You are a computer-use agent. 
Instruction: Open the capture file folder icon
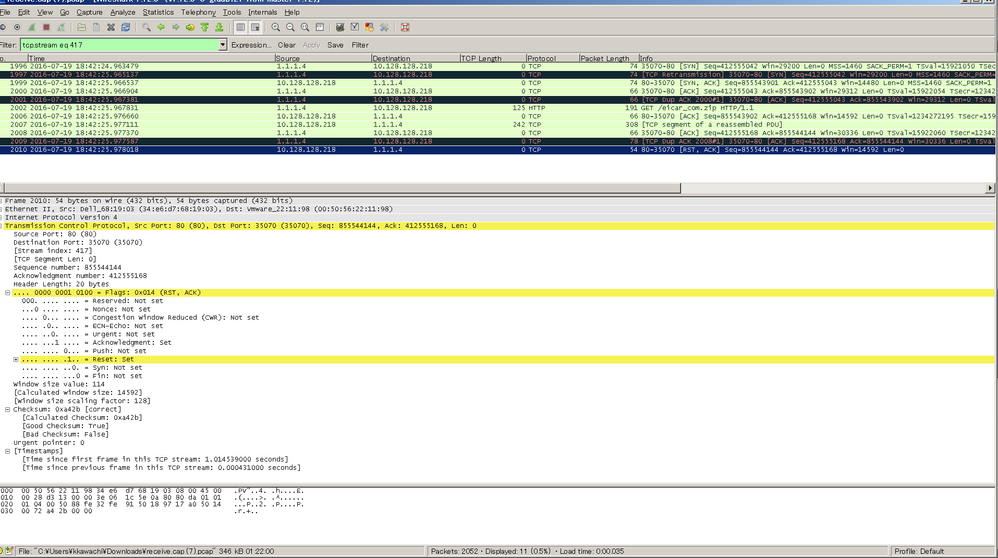(x=81, y=28)
